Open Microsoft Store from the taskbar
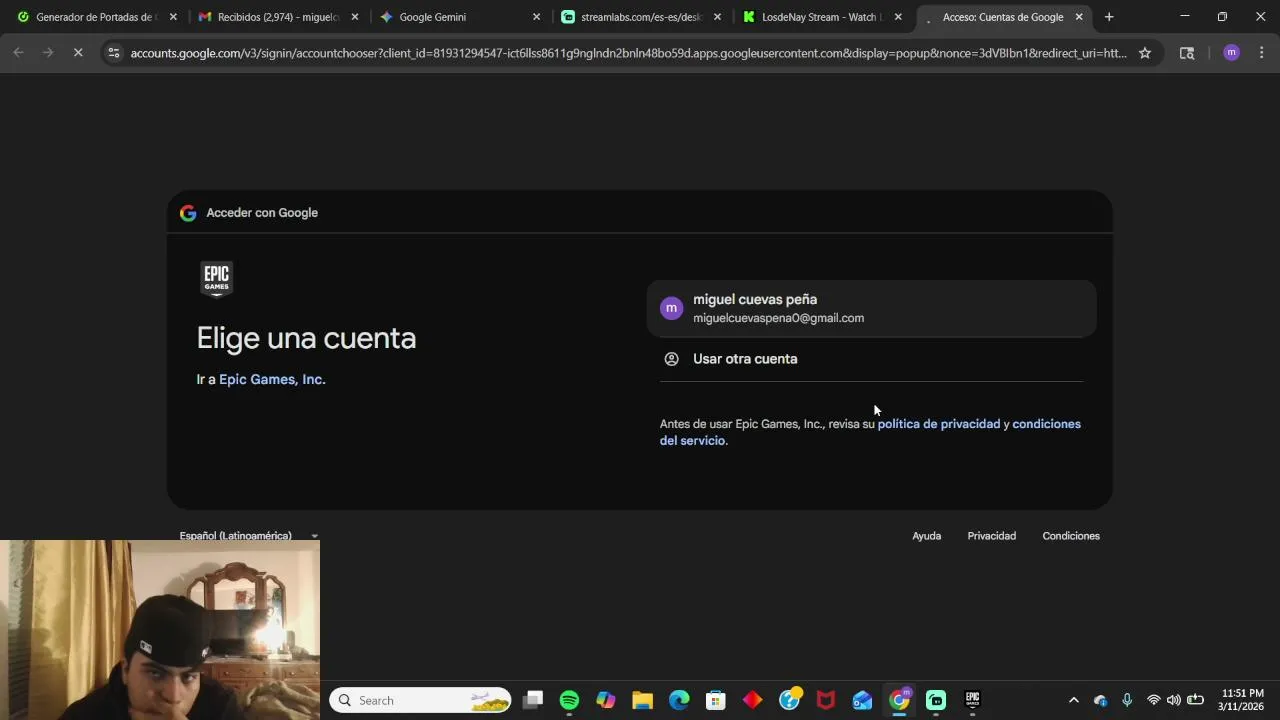Viewport: 1280px width, 720px height. (716, 700)
